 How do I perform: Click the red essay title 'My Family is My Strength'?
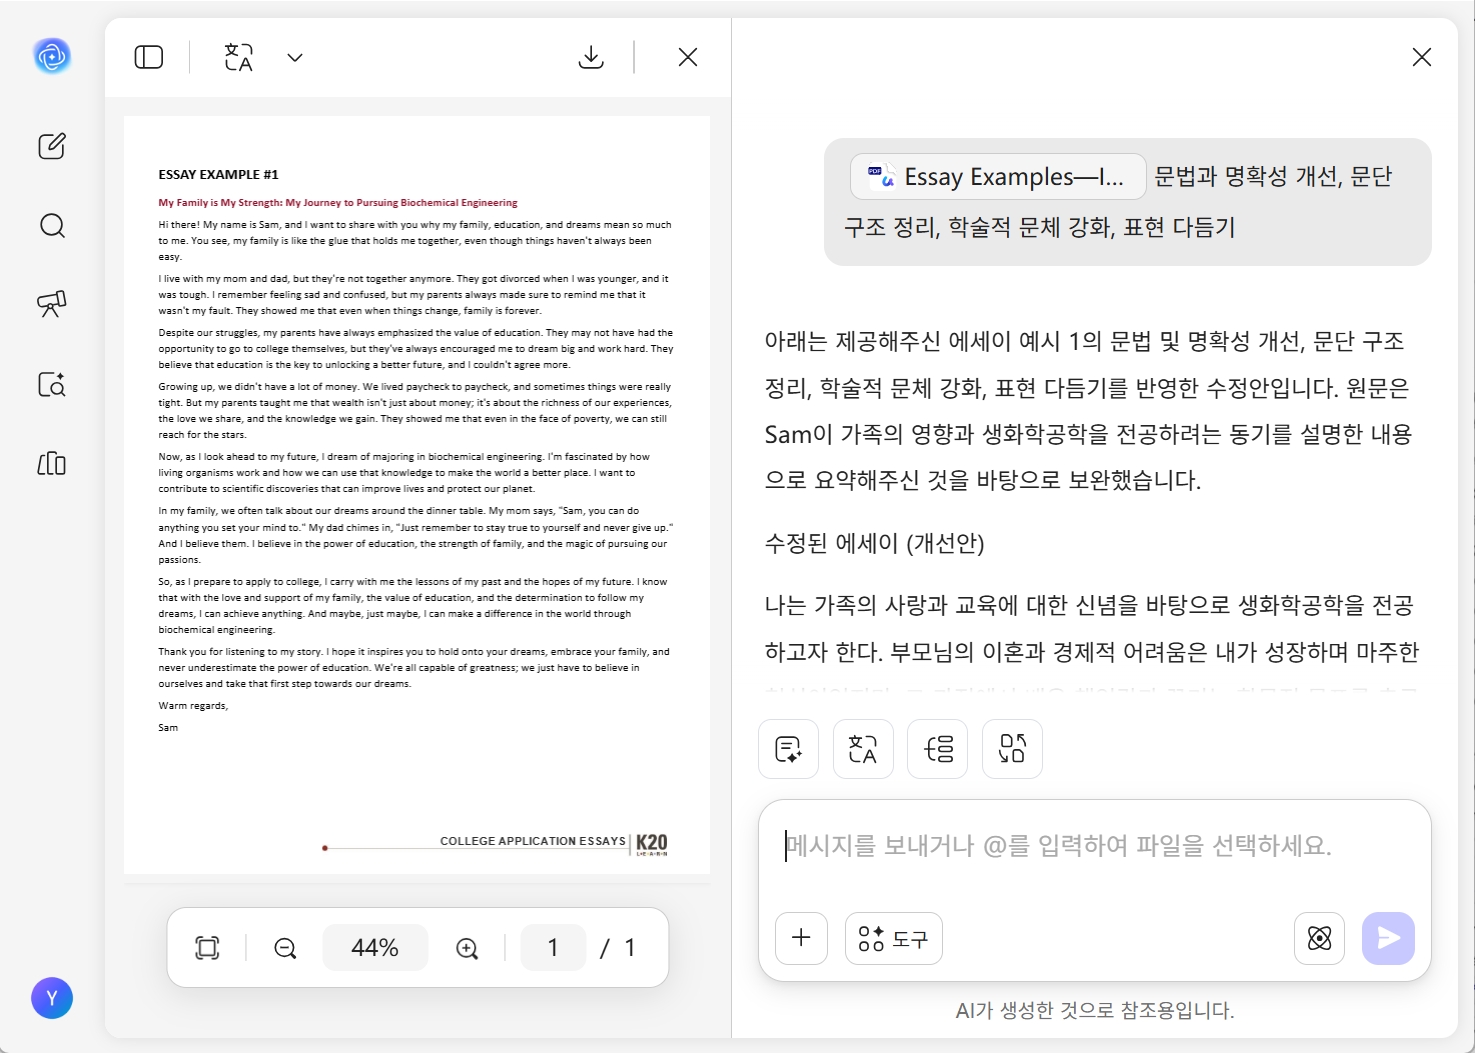(338, 202)
